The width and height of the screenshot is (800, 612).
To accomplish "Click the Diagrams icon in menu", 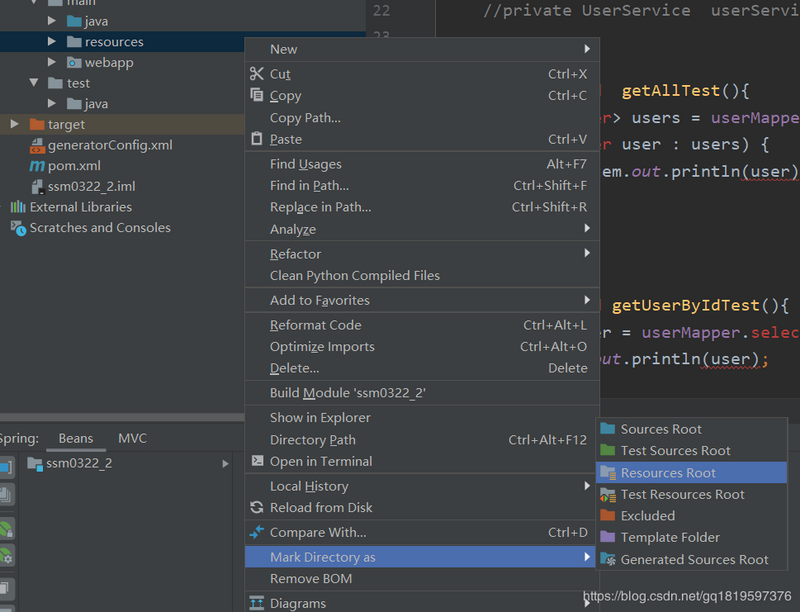I will (x=257, y=604).
